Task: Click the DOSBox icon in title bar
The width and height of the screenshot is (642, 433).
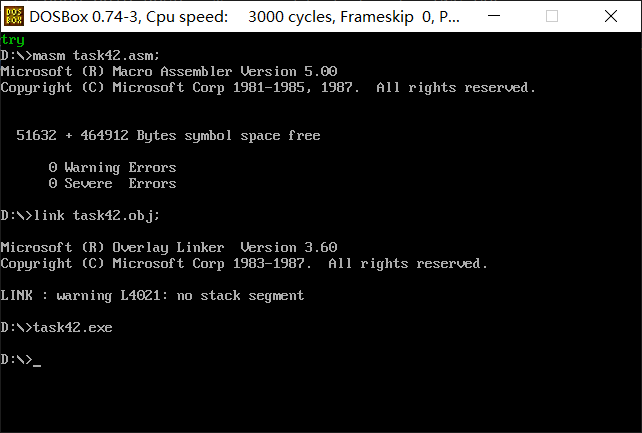Action: click(14, 17)
